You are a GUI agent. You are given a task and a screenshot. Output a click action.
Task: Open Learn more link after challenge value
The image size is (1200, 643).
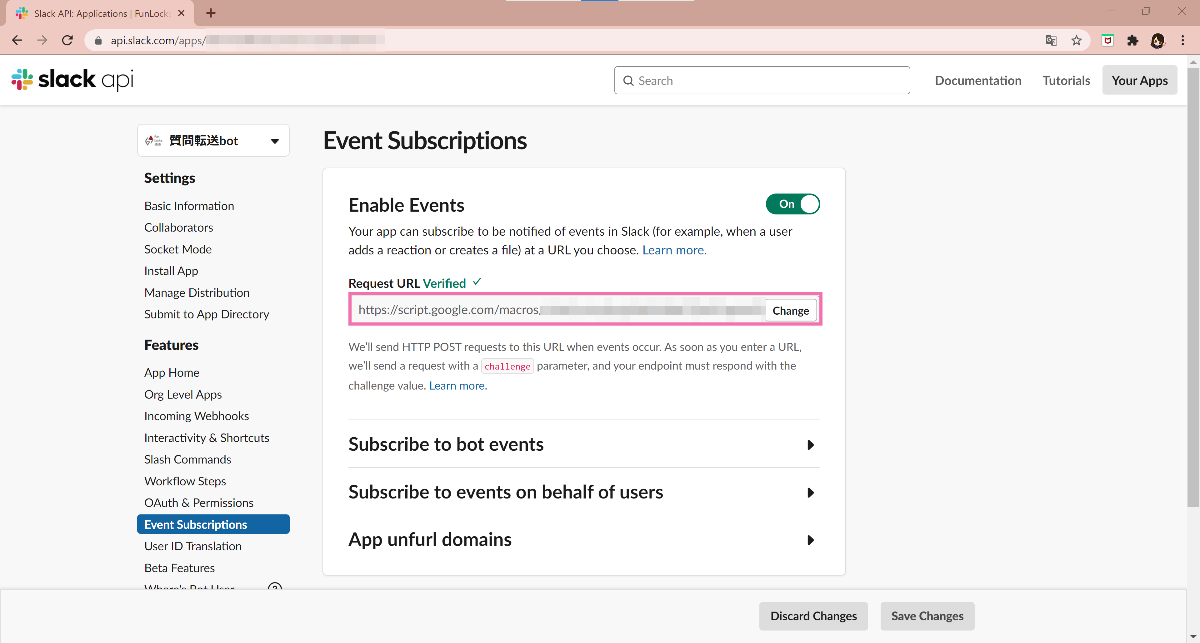[x=458, y=386]
